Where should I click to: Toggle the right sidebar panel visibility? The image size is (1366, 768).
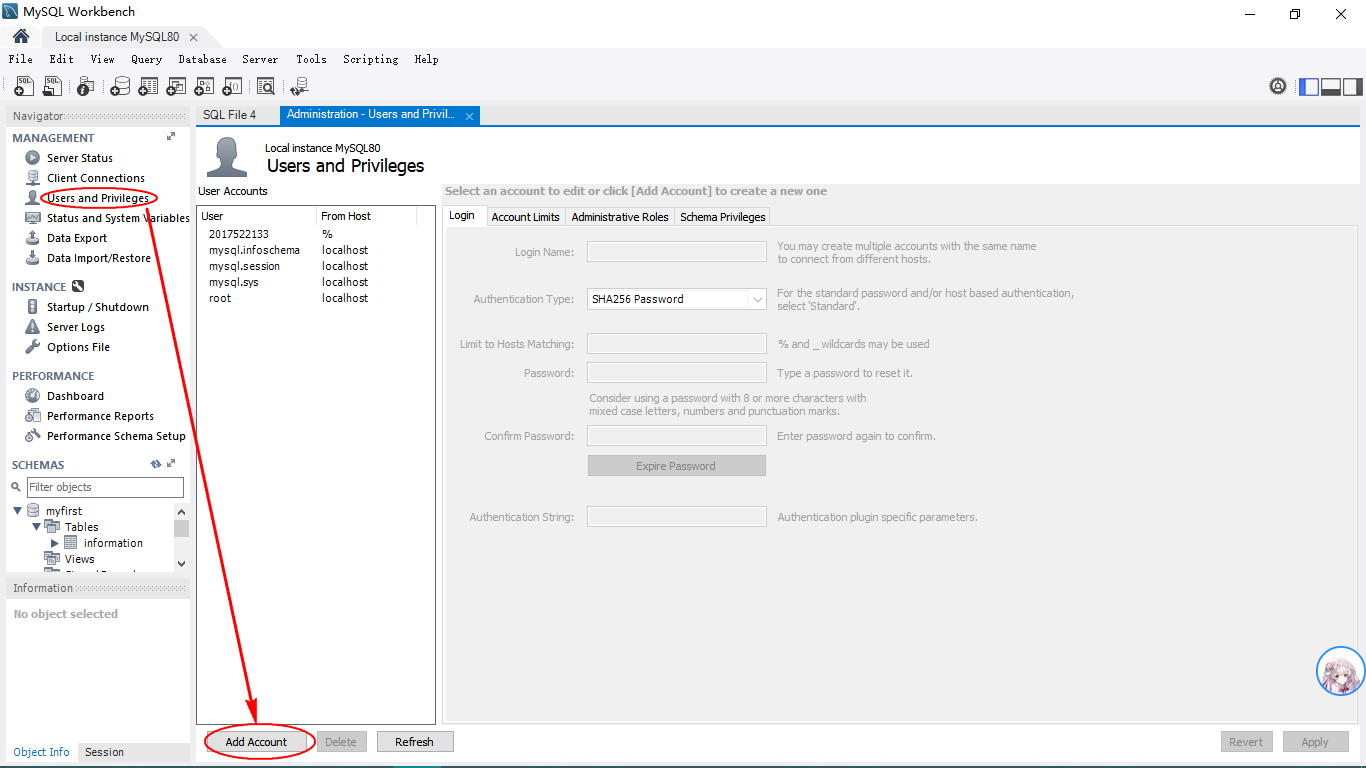point(1352,87)
